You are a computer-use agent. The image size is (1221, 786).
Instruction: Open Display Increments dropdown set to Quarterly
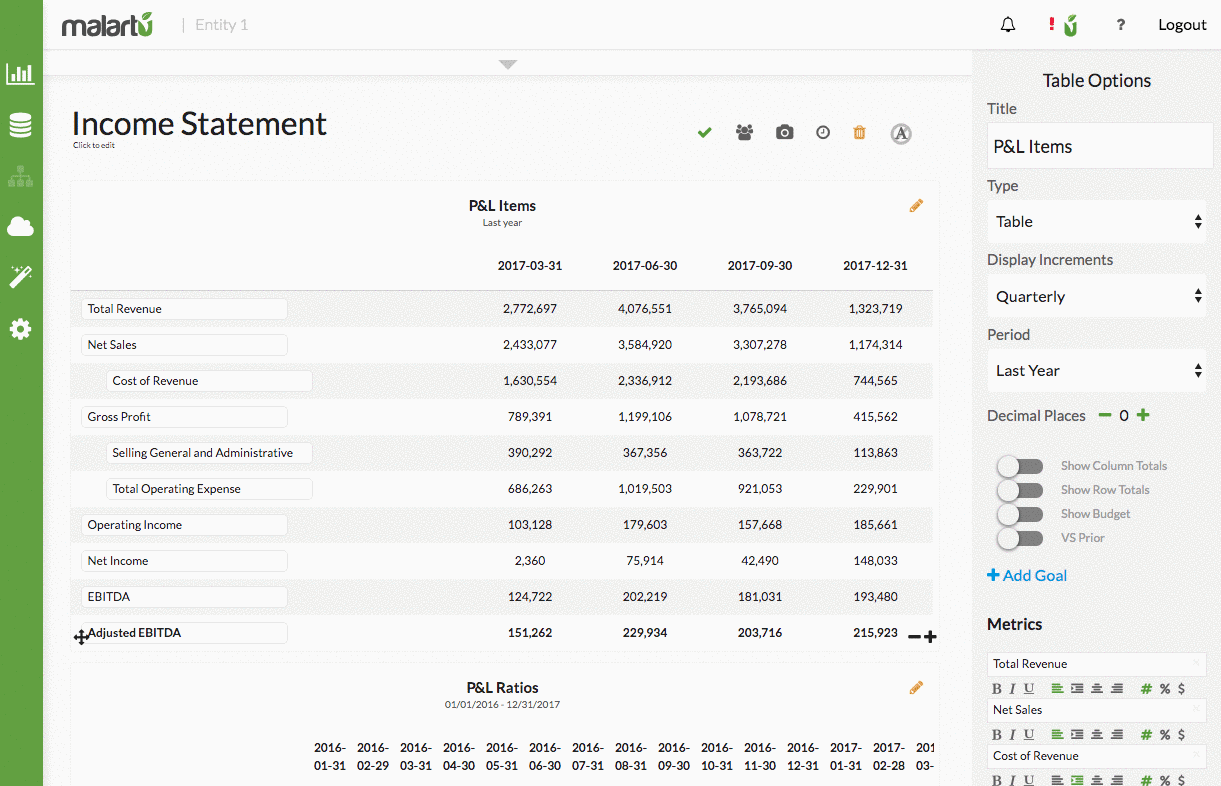tap(1097, 297)
